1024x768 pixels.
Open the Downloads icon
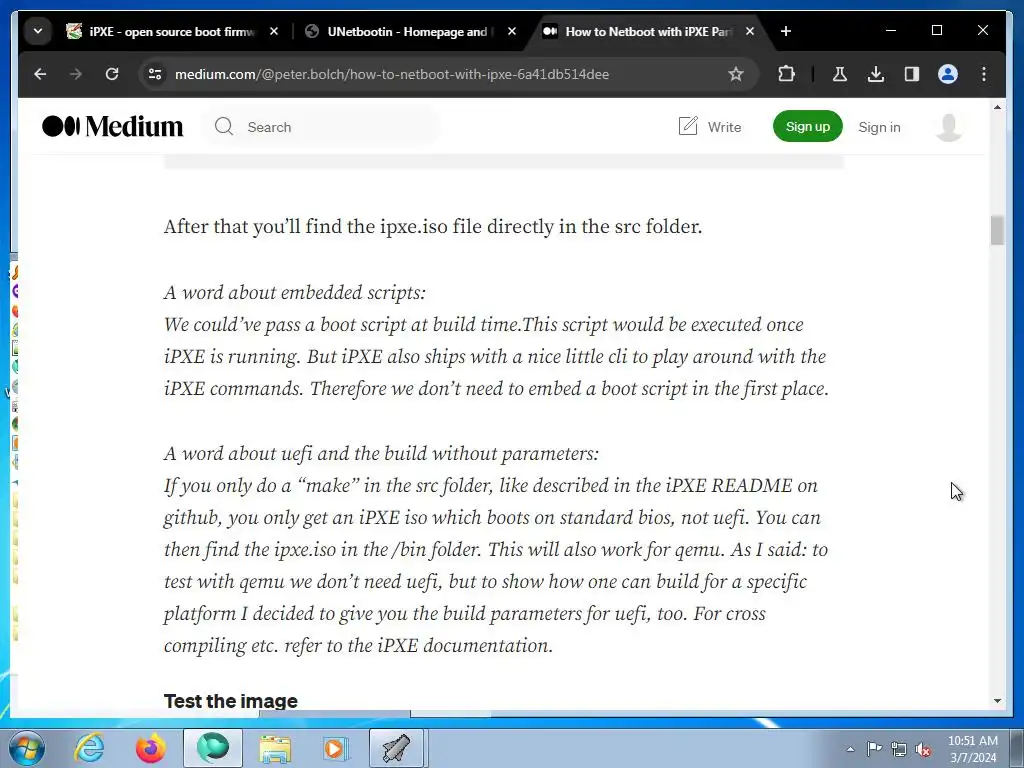(876, 74)
